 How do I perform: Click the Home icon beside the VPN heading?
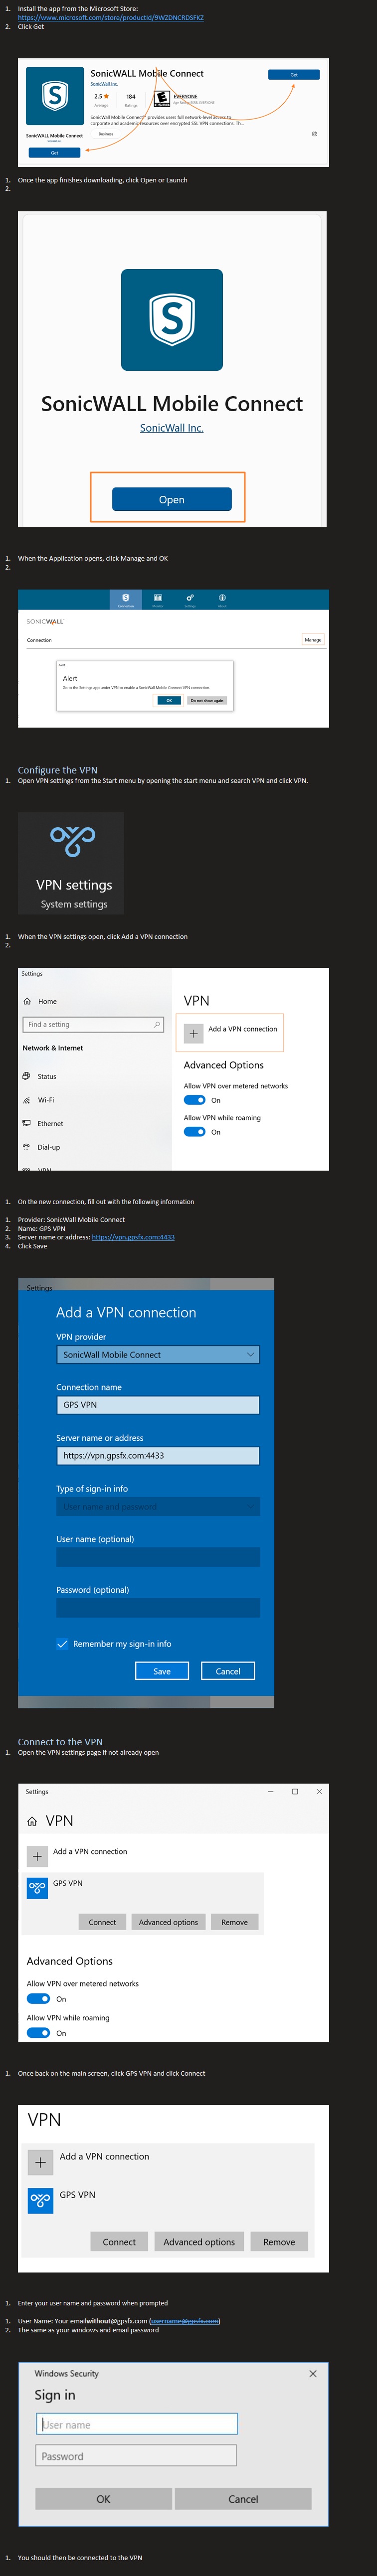point(32,1821)
